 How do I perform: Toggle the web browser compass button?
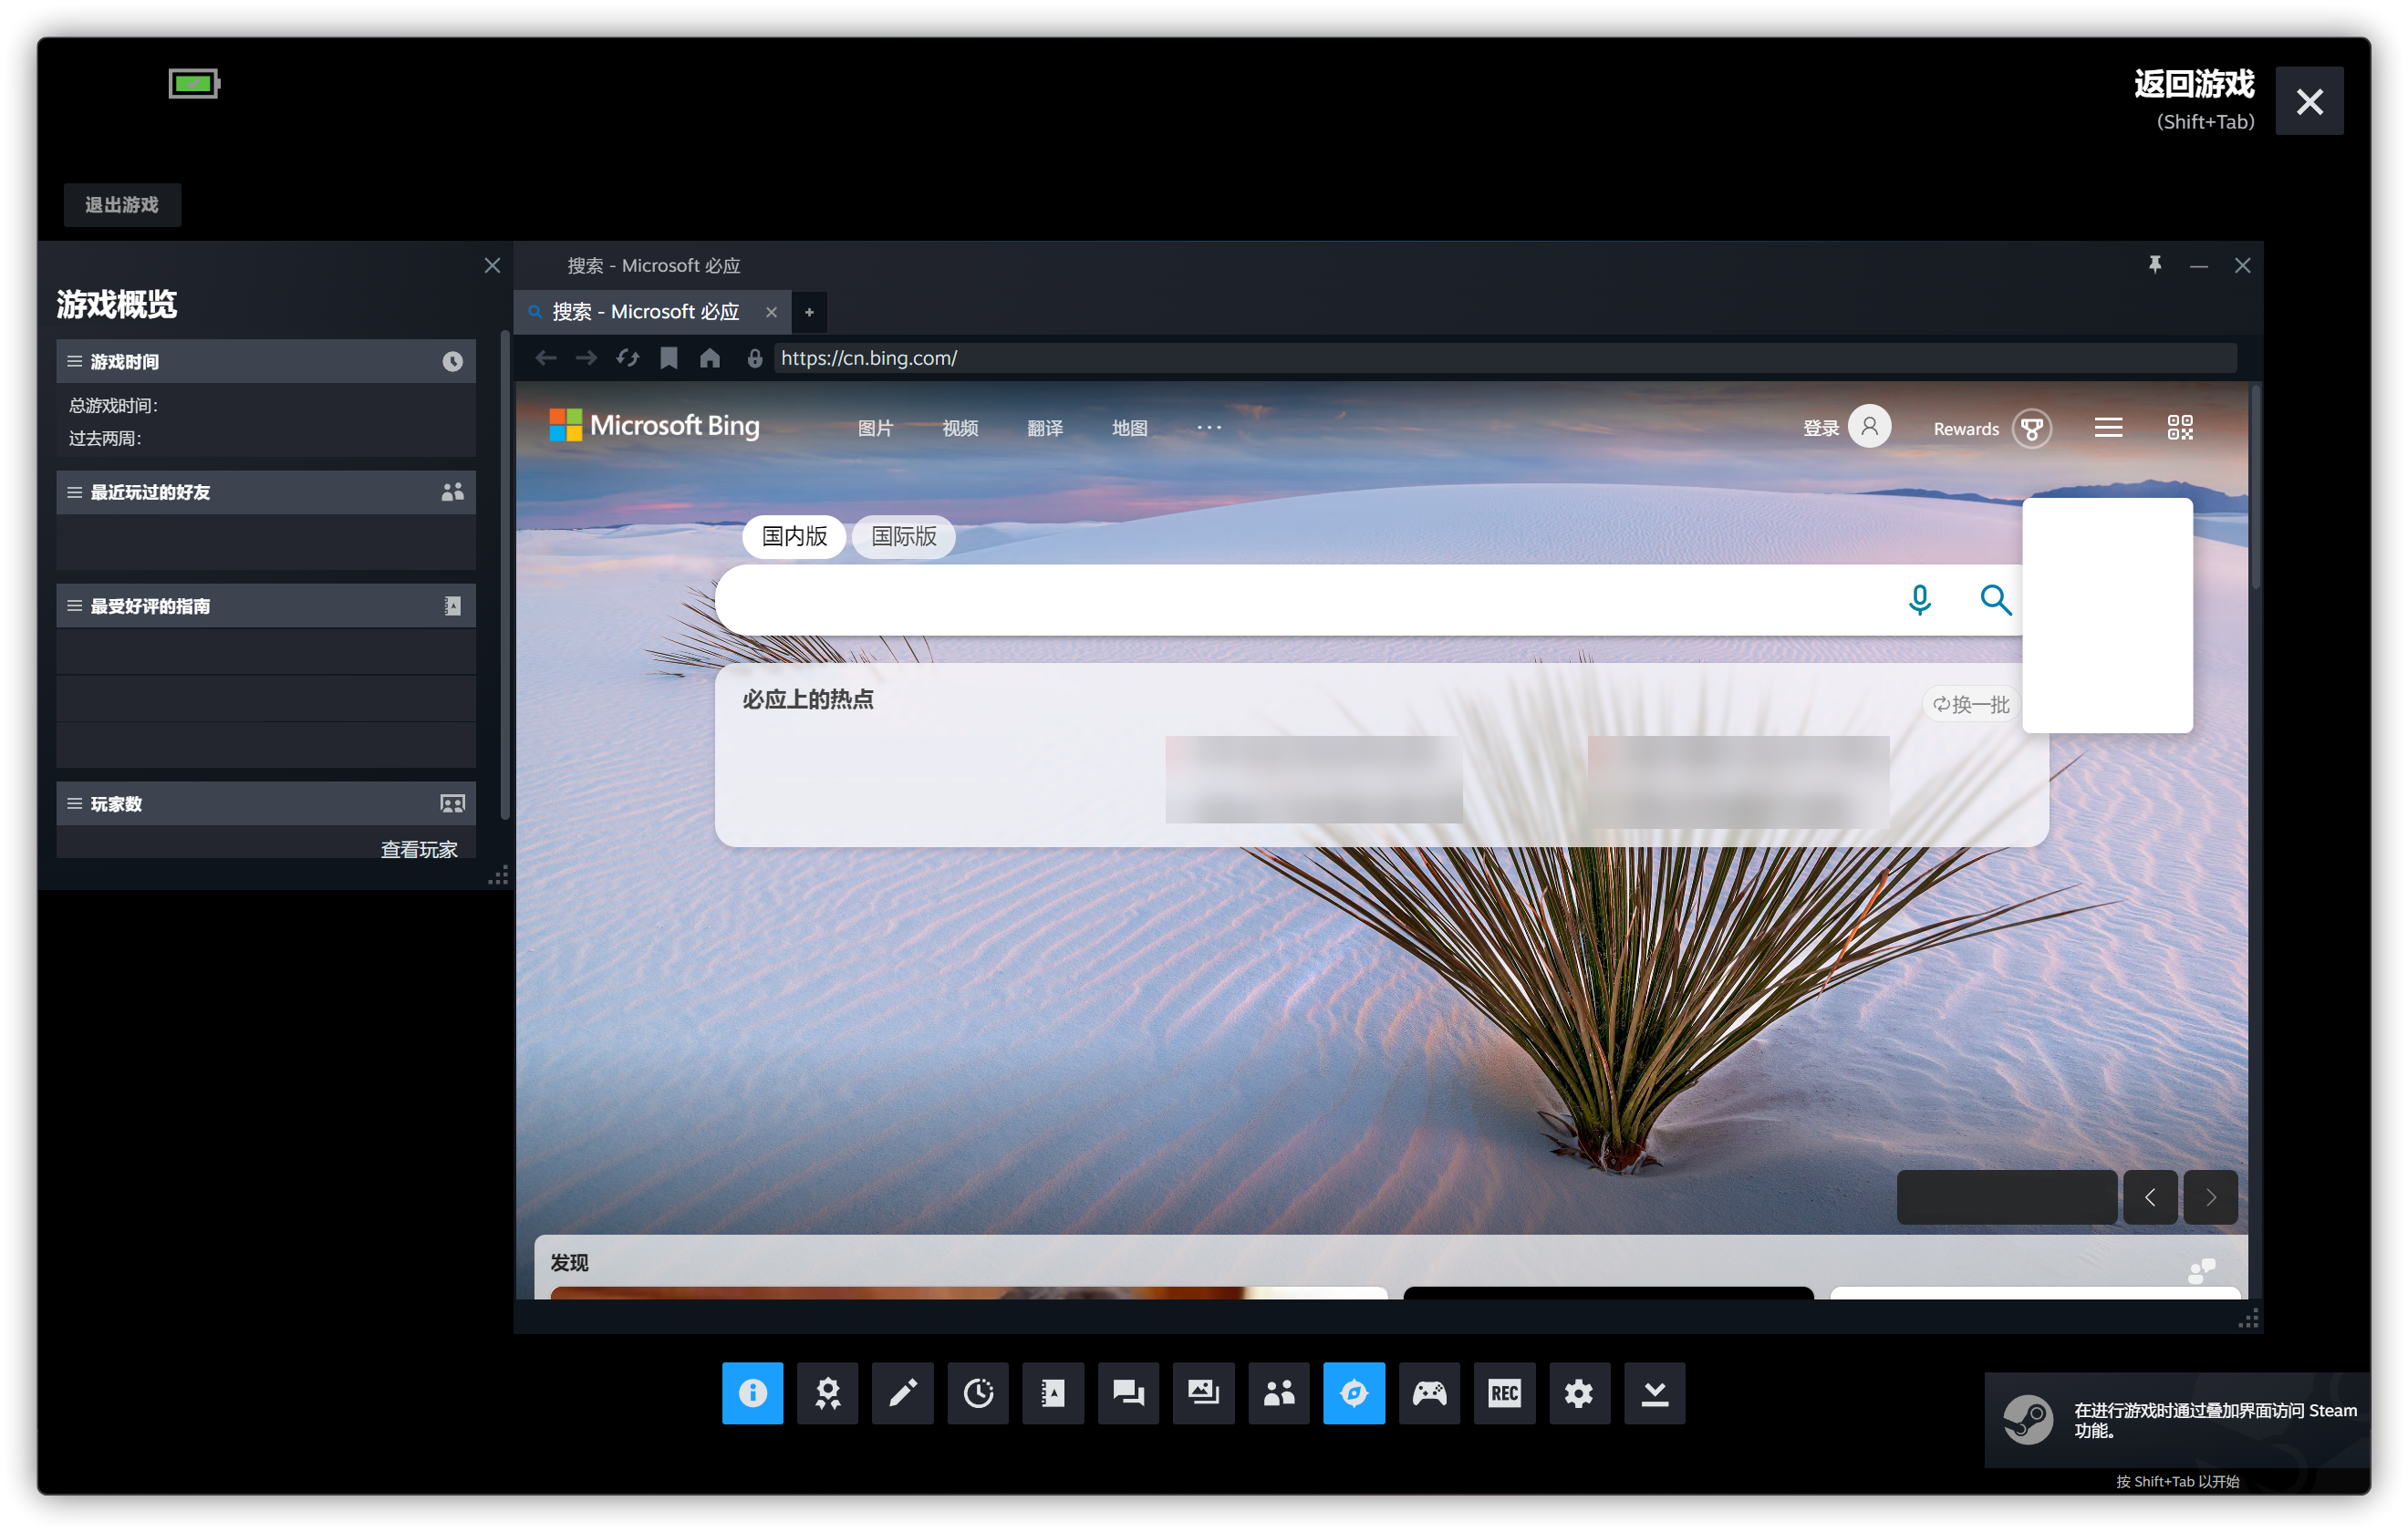click(1353, 1393)
